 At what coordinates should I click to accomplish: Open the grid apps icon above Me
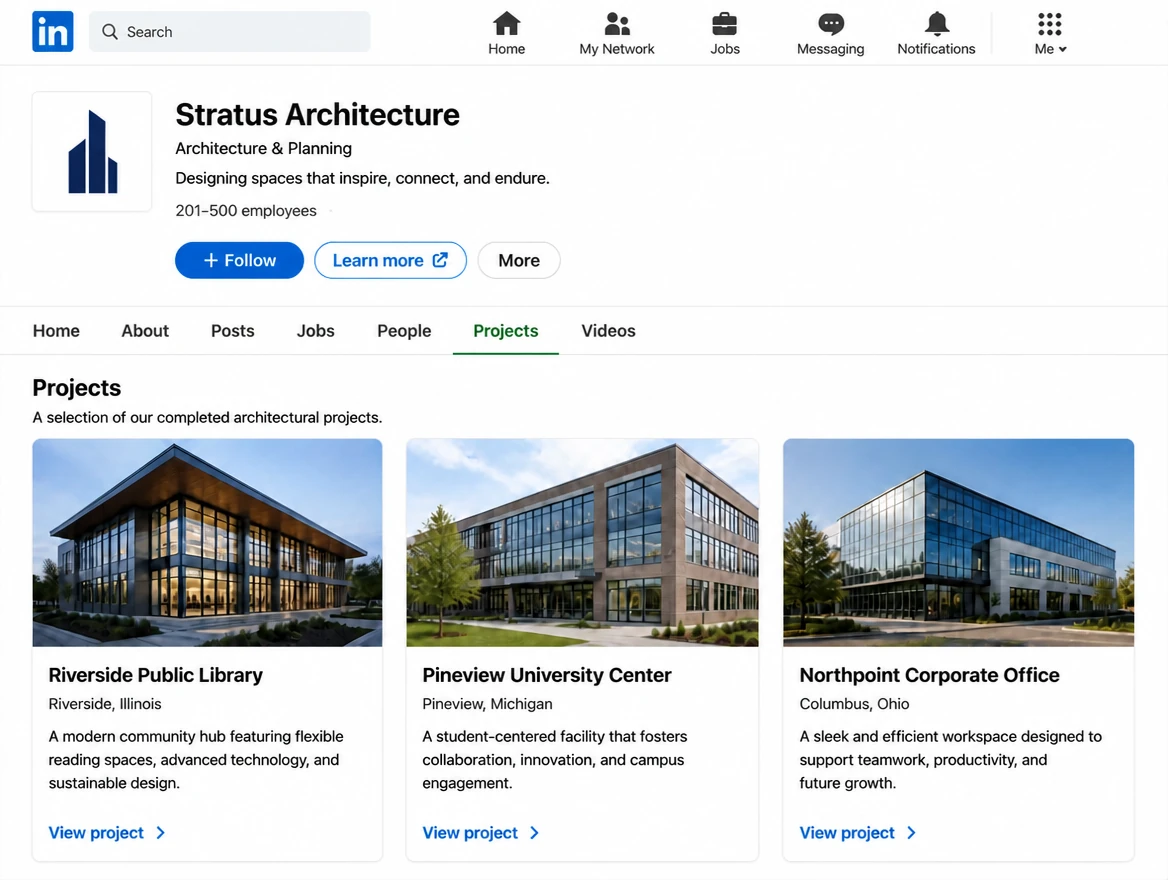coord(1050,24)
